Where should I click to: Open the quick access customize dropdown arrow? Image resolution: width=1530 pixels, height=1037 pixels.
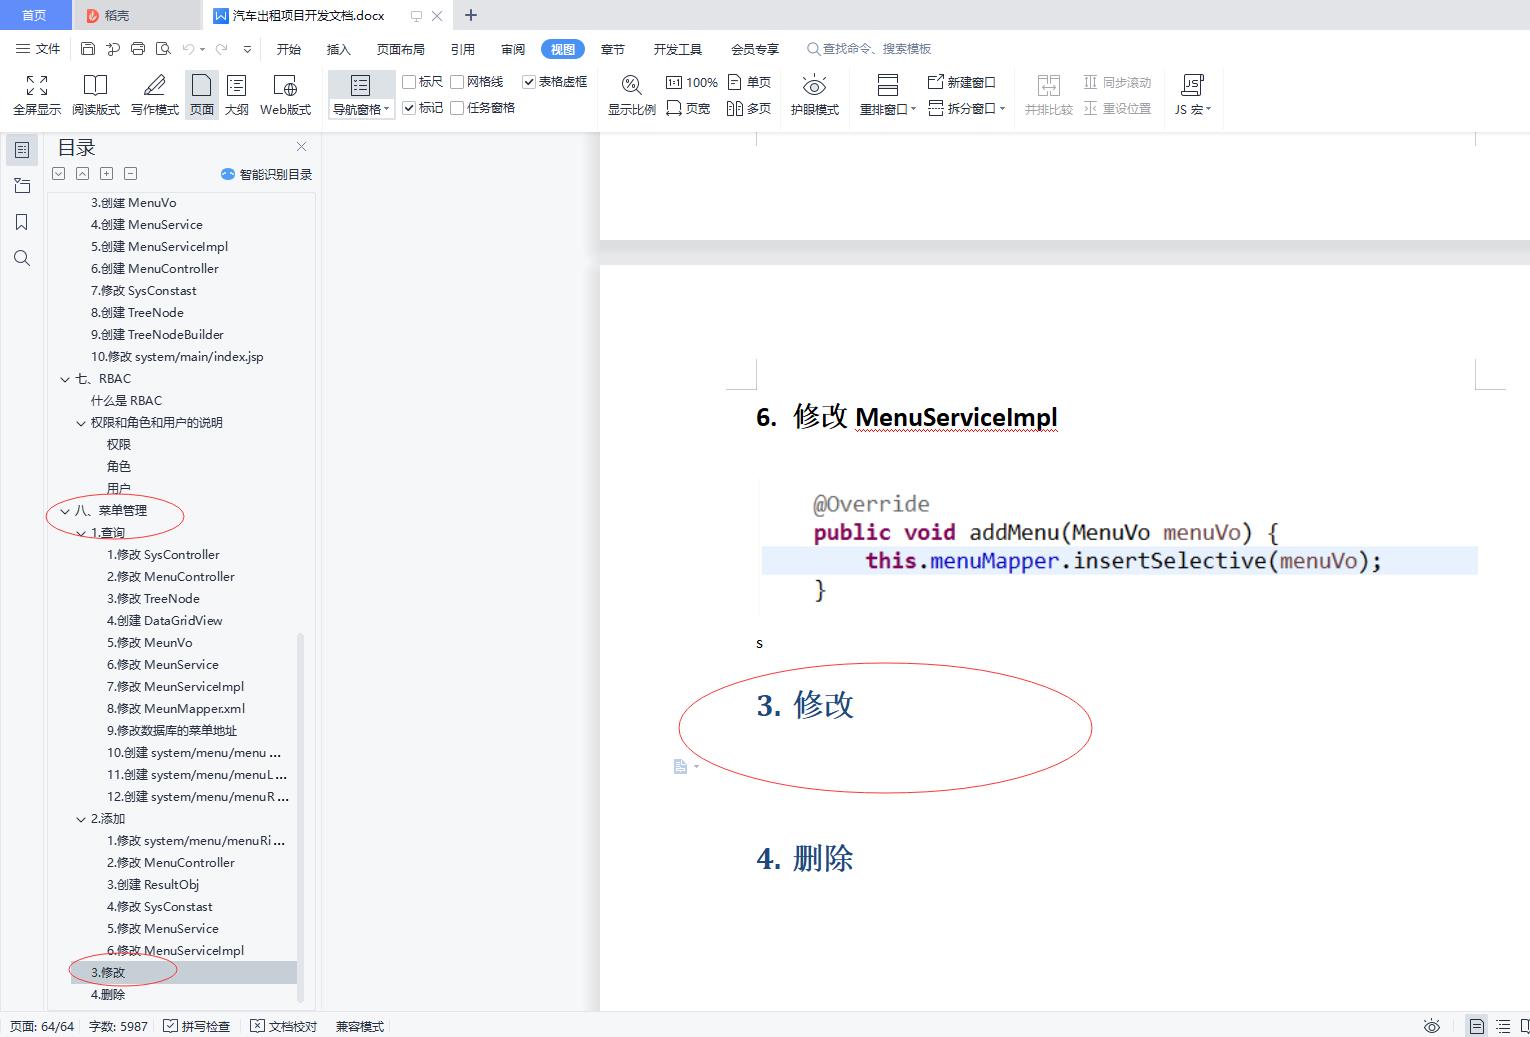(247, 49)
